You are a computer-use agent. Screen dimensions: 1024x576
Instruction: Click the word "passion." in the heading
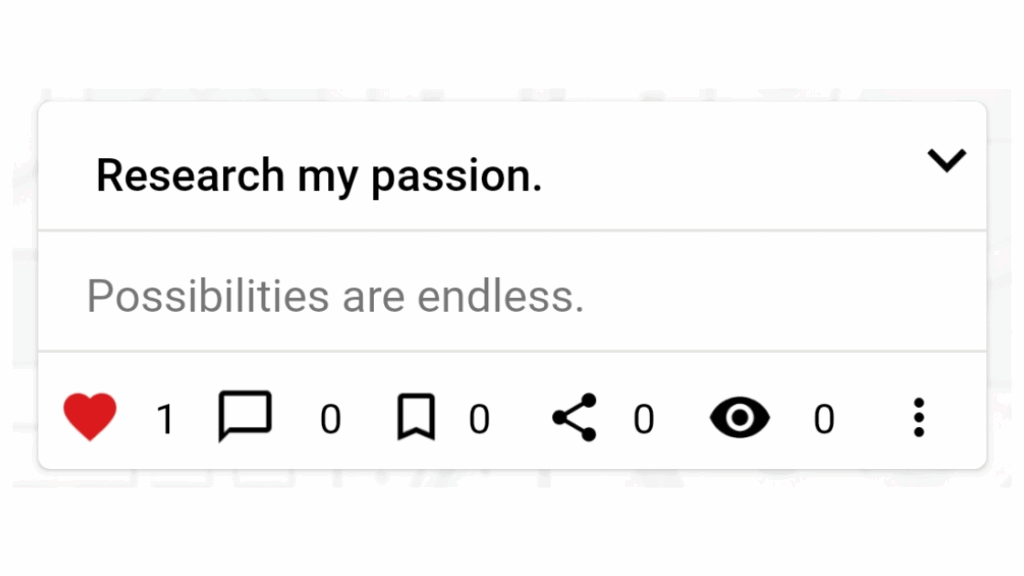pyautogui.click(x=456, y=176)
